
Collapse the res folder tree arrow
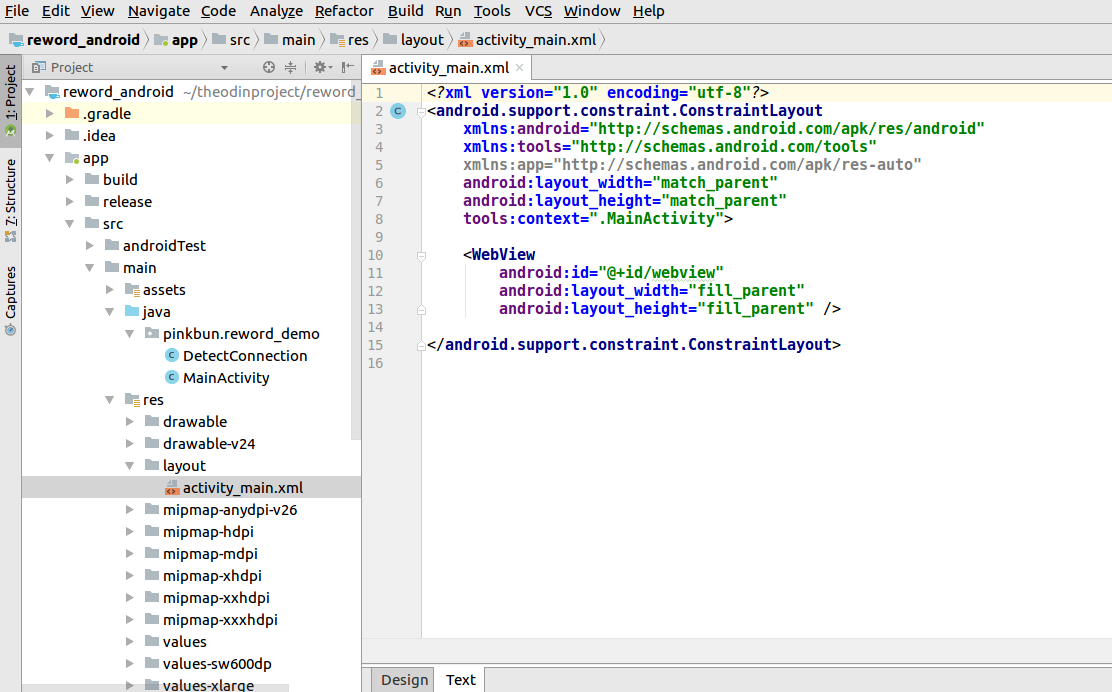pos(110,399)
